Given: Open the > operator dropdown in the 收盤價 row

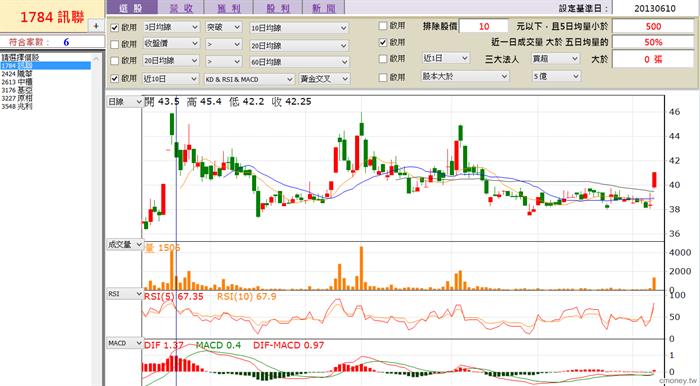Looking at the screenshot, I should pos(223,44).
